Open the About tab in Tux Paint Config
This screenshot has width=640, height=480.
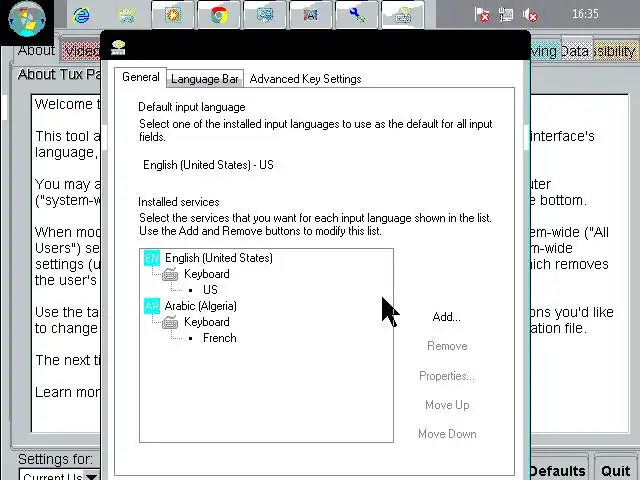(36, 51)
